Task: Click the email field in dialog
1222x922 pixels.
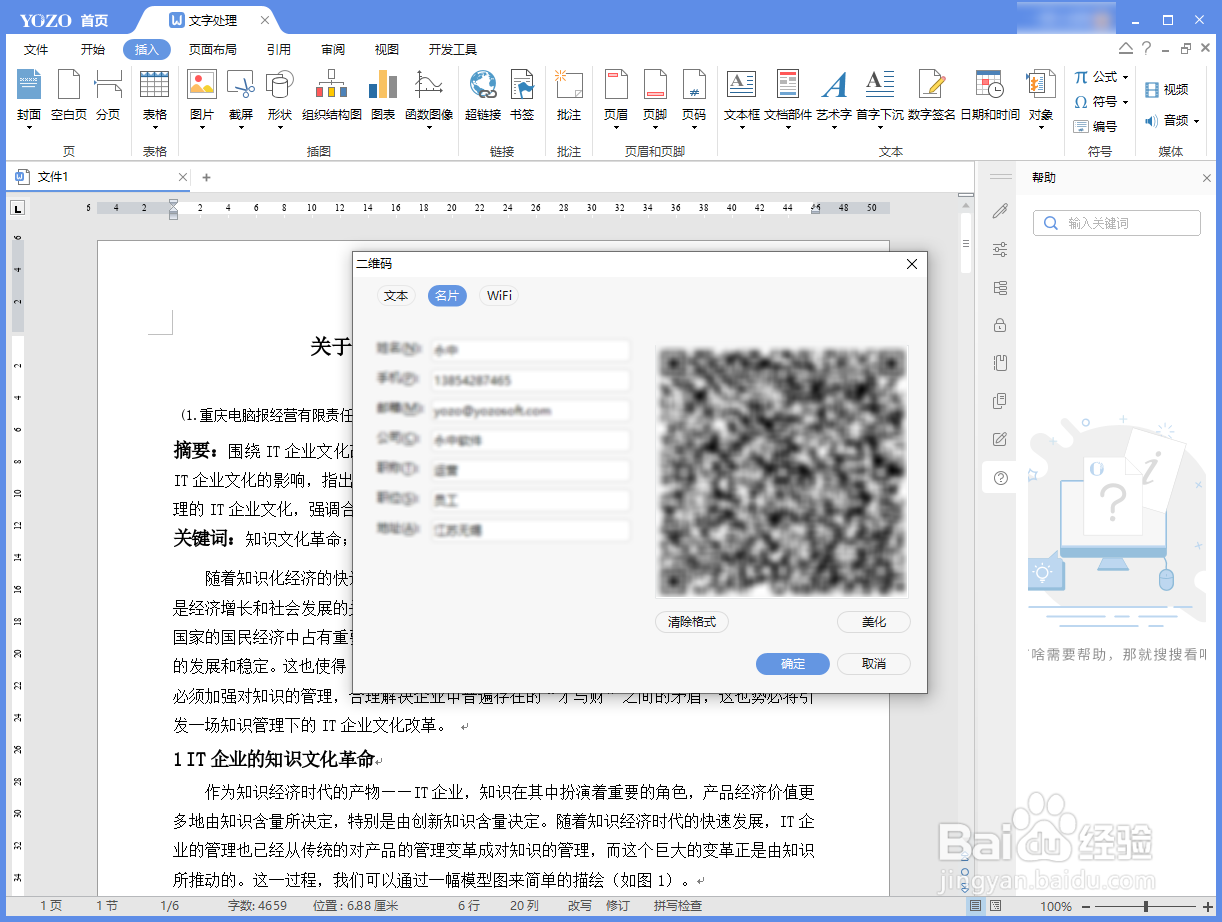Action: (529, 411)
